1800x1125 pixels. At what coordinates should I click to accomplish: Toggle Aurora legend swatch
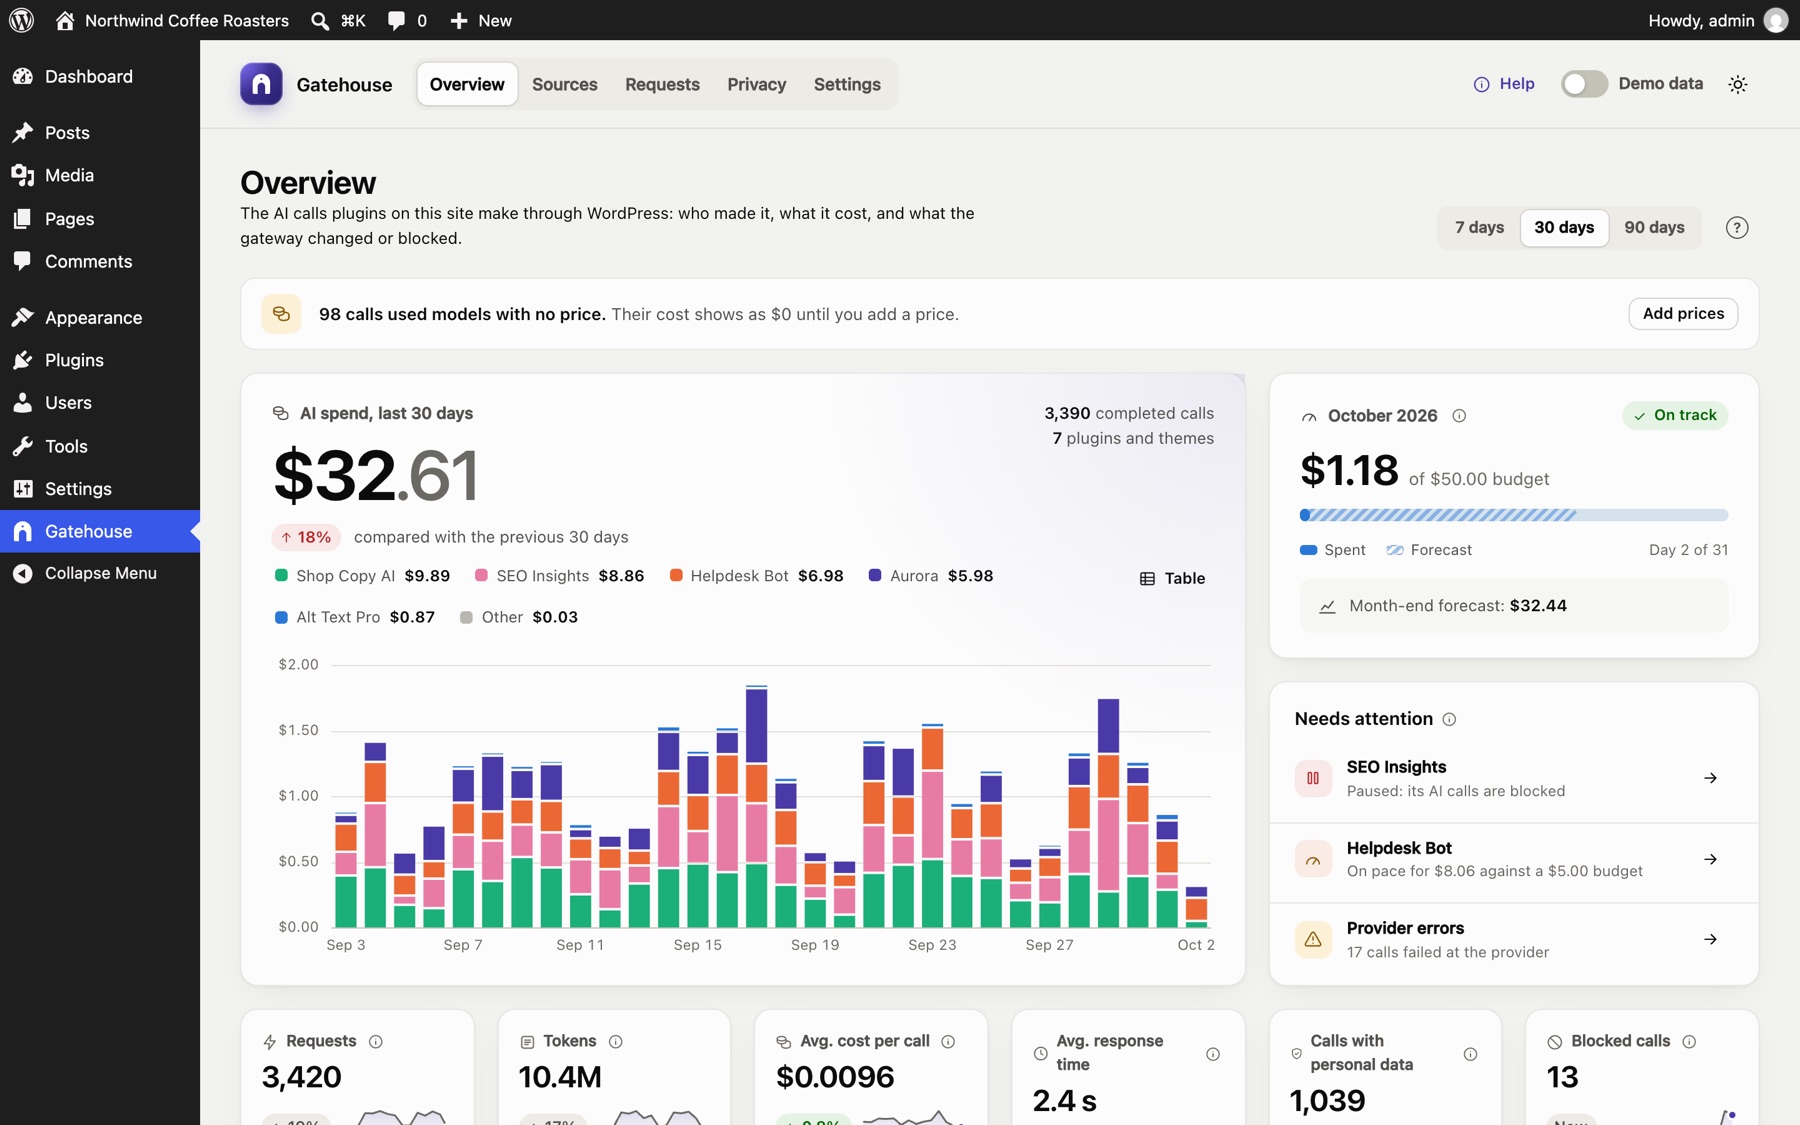pyautogui.click(x=875, y=575)
